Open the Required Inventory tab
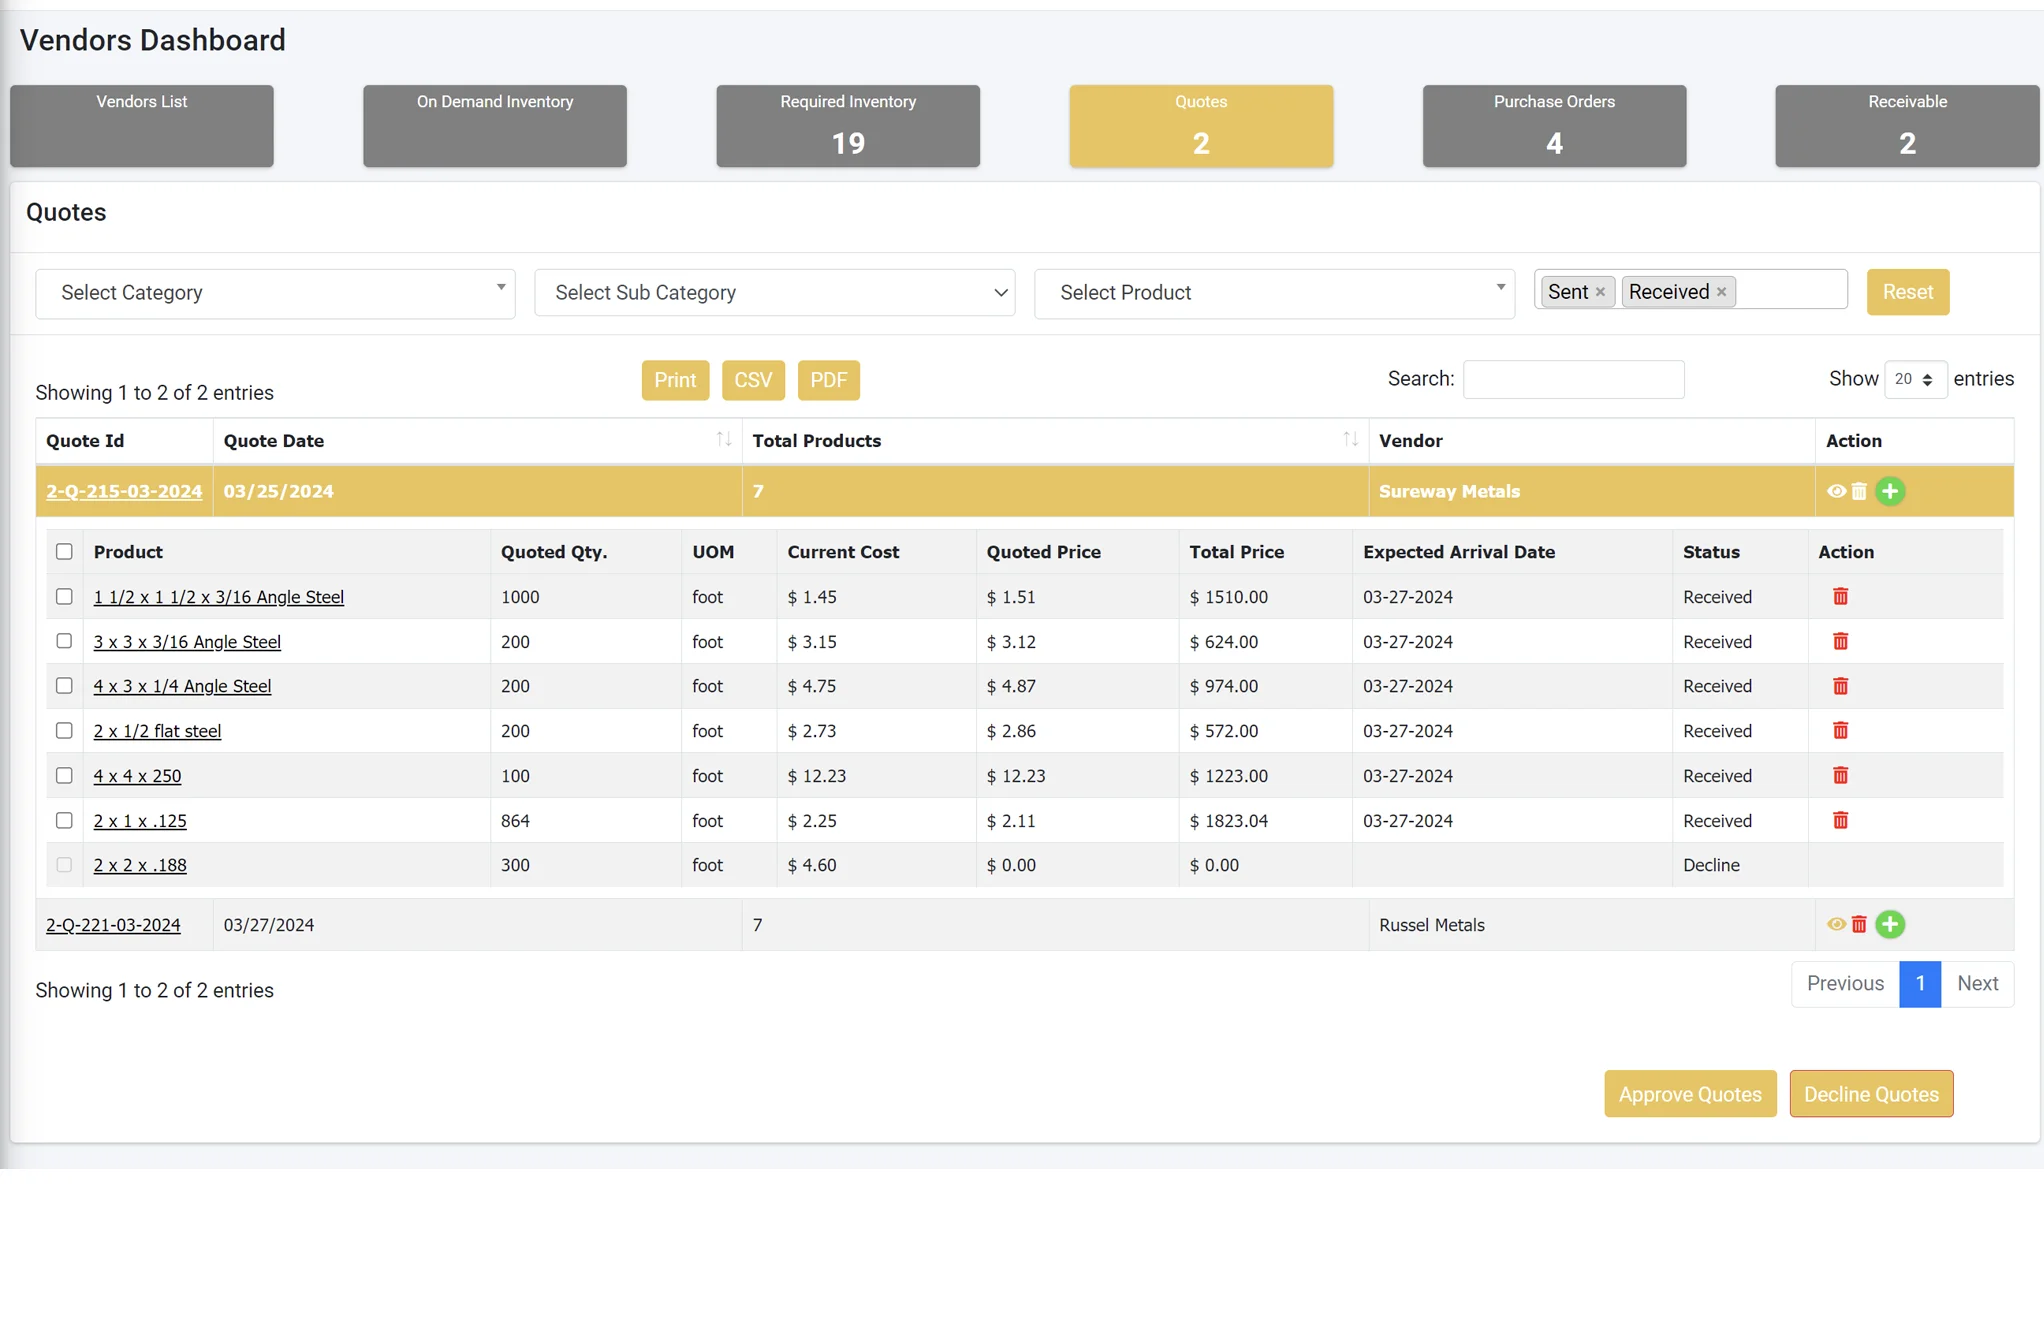Viewport: 2044px width, 1330px height. [x=847, y=125]
